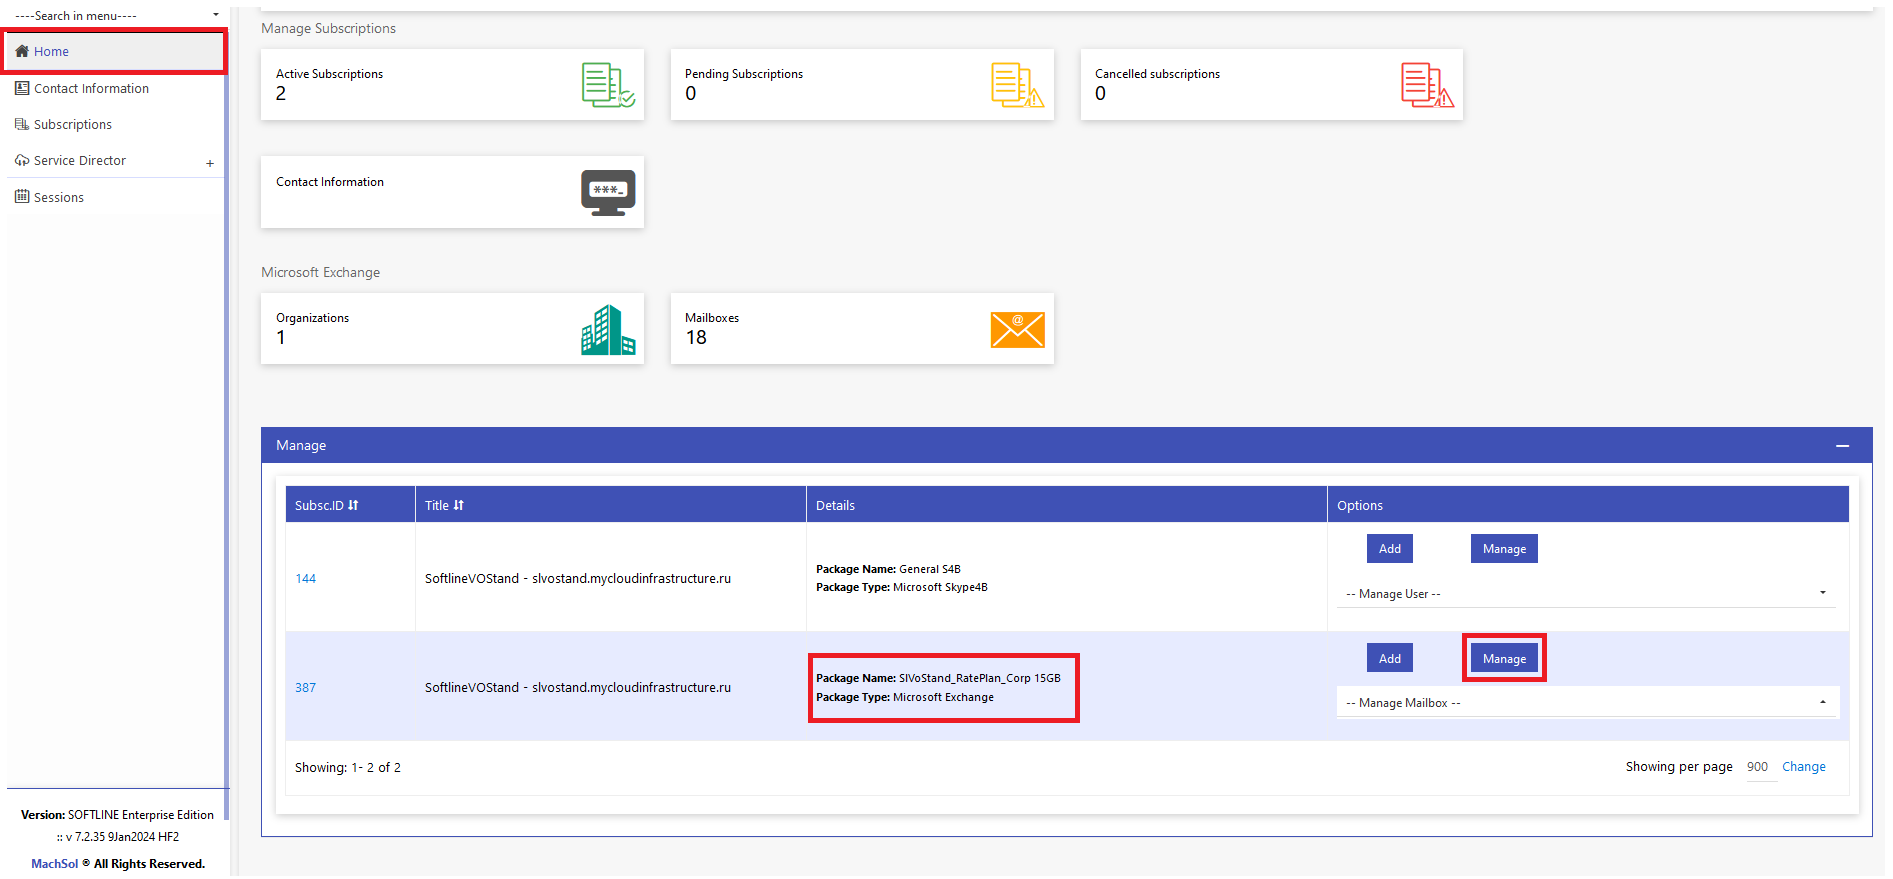Collapse the Manage panel with minus icon
Image resolution: width=1893 pixels, height=879 pixels.
[1842, 446]
